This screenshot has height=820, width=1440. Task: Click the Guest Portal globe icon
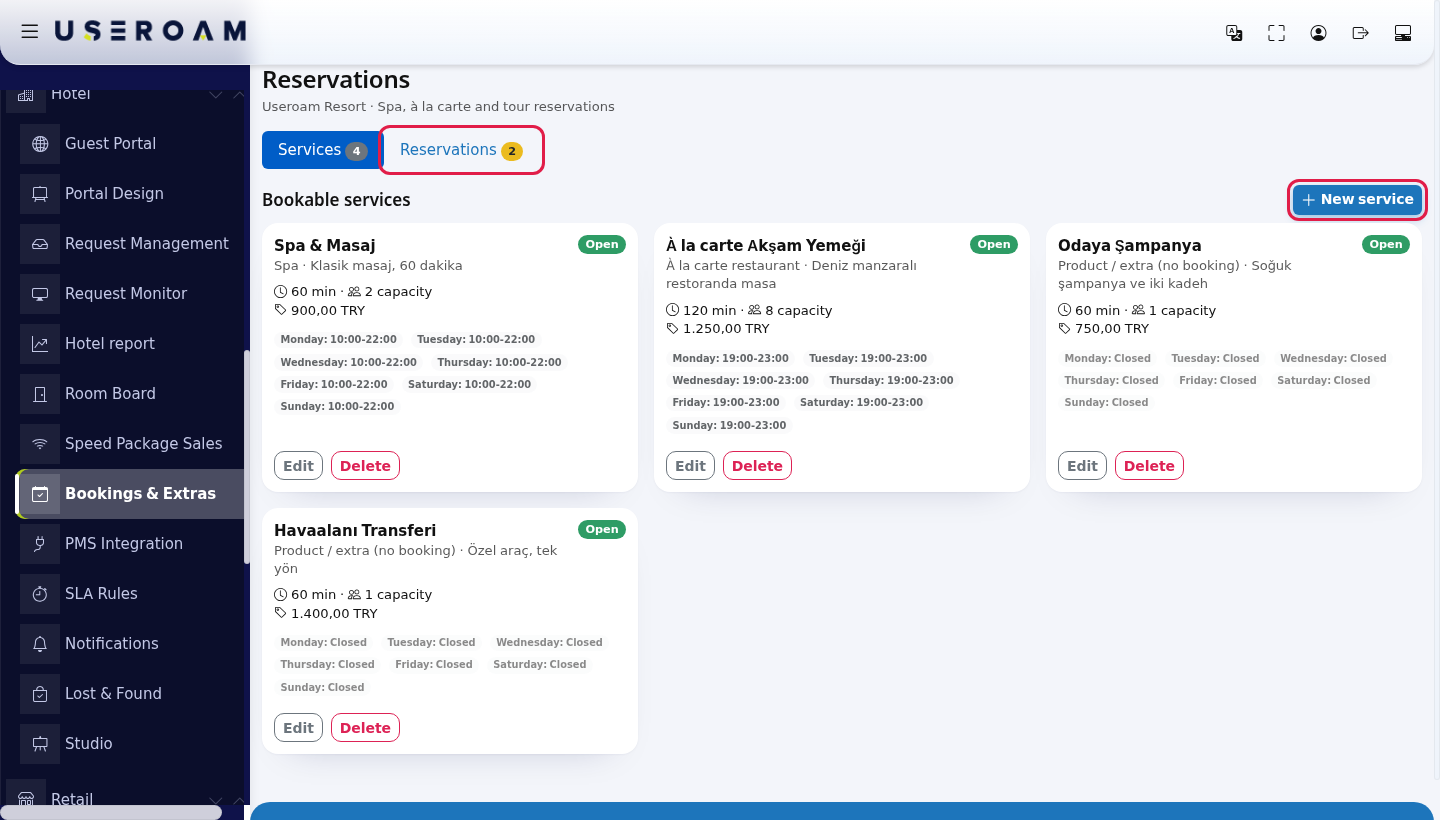click(x=40, y=144)
